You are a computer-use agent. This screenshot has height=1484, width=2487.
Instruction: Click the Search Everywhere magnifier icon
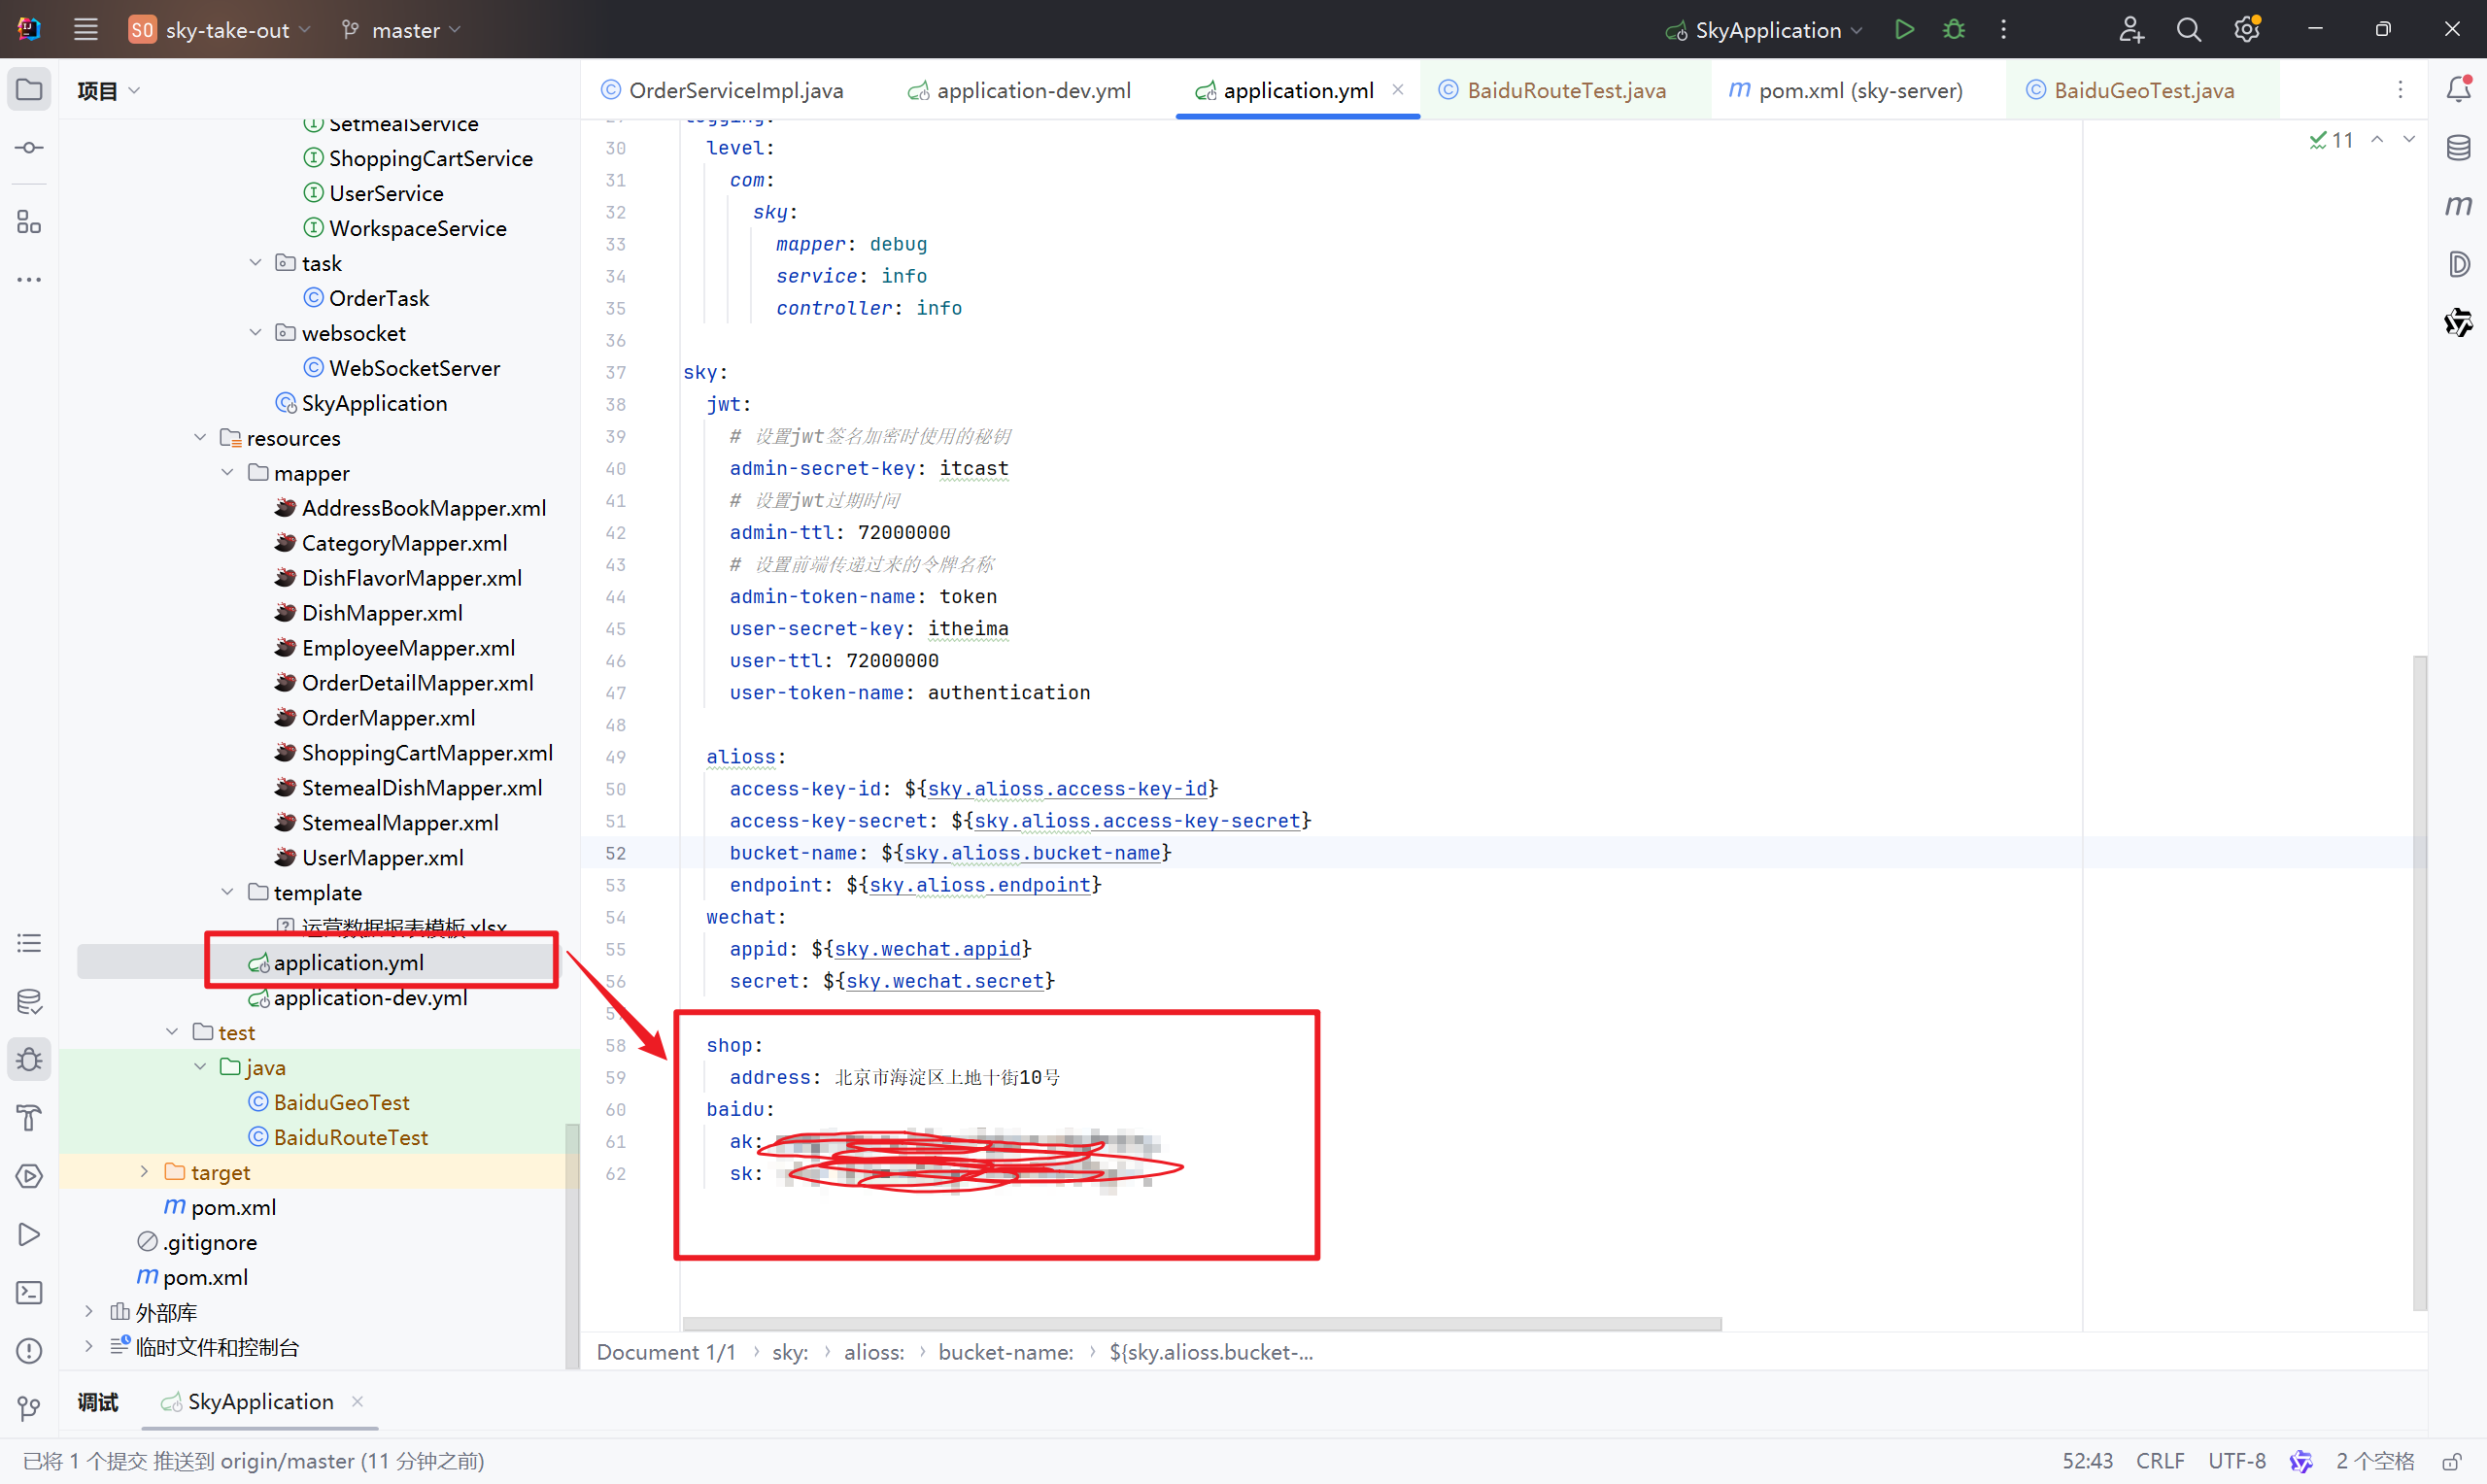tap(2188, 29)
